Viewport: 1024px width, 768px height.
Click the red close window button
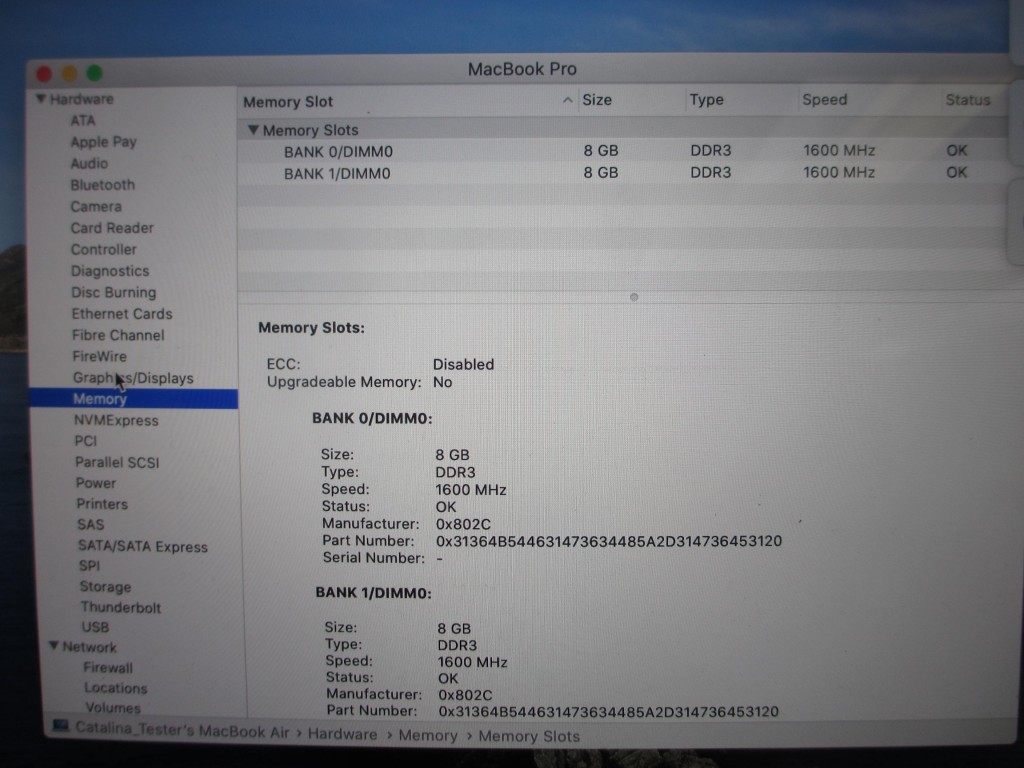(44, 74)
